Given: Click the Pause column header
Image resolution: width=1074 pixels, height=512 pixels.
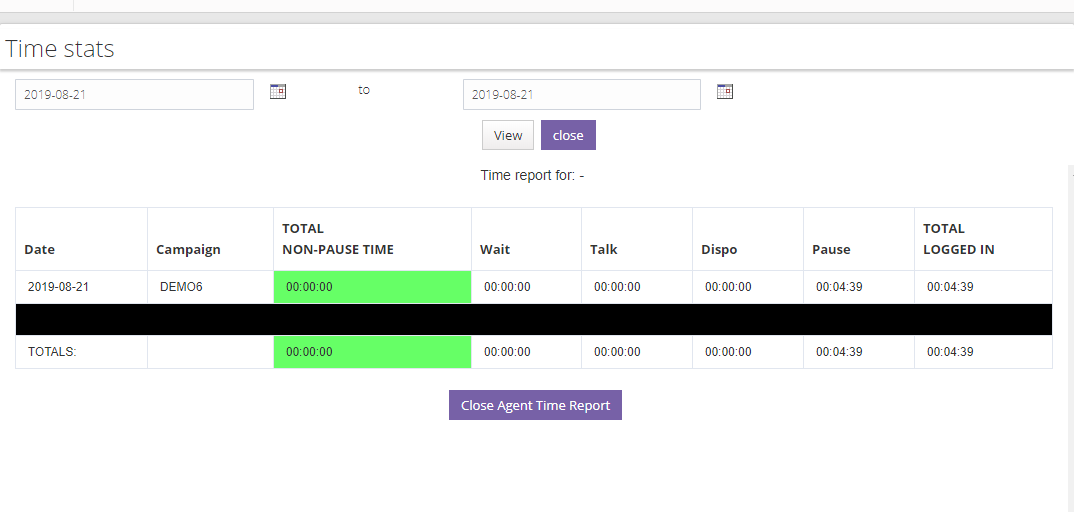Looking at the screenshot, I should click(831, 250).
